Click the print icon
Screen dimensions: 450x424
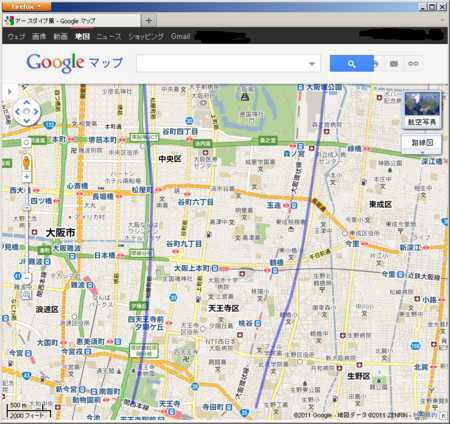(376, 63)
